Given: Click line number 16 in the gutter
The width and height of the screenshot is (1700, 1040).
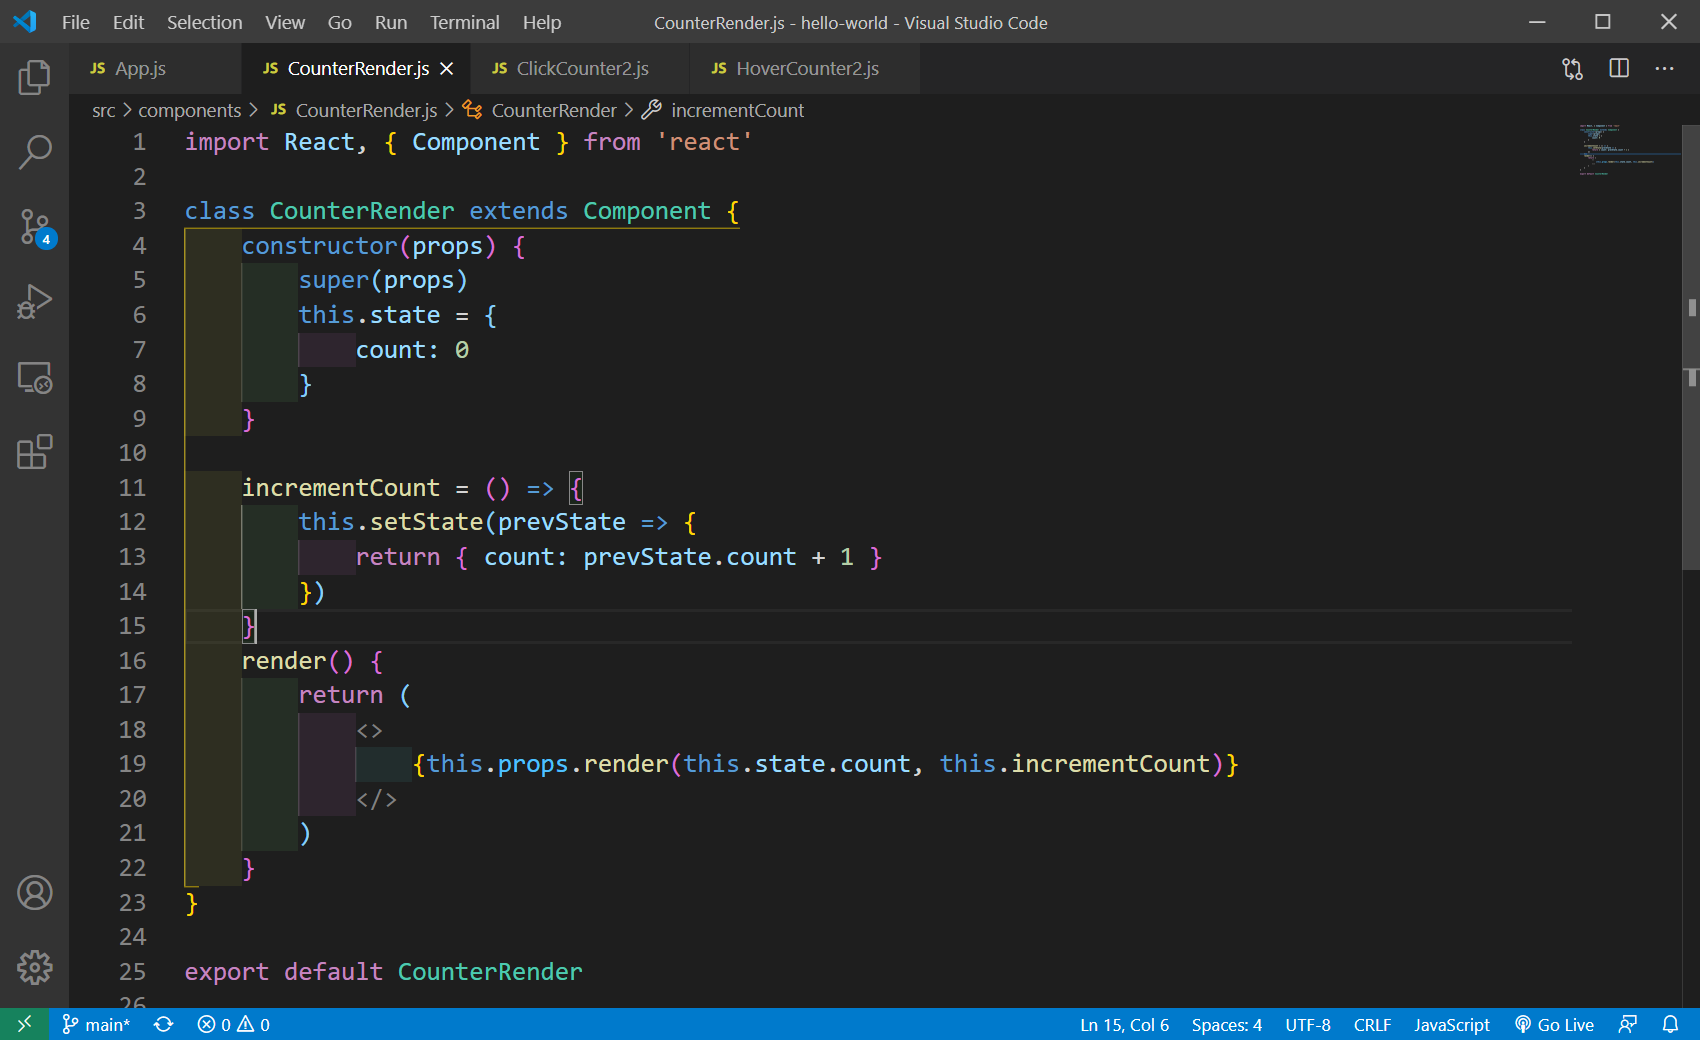Looking at the screenshot, I should 132,660.
